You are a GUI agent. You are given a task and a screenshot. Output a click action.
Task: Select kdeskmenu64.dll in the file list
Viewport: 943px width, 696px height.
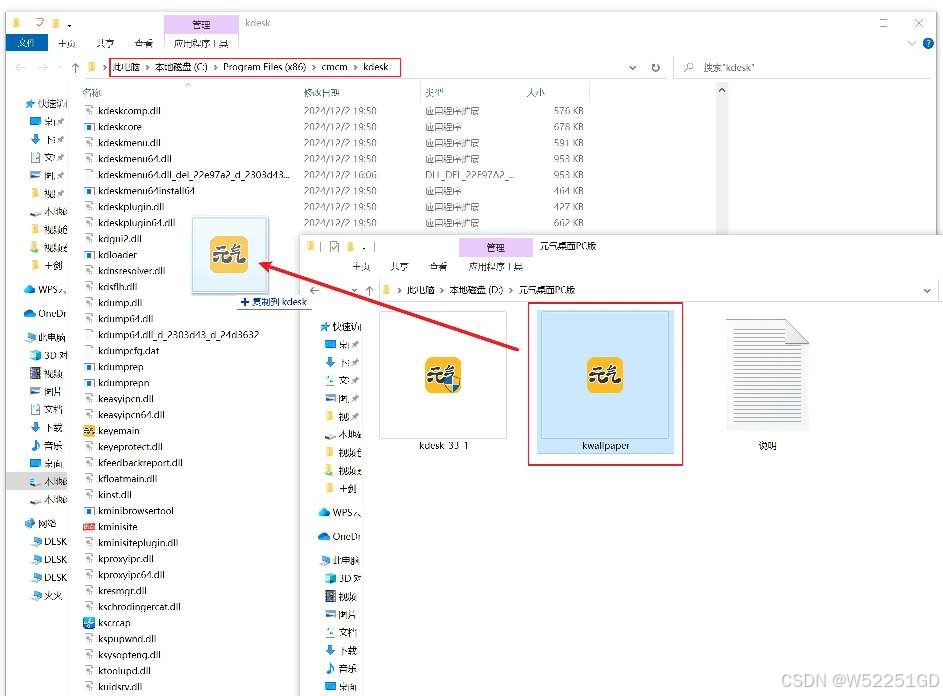134,159
